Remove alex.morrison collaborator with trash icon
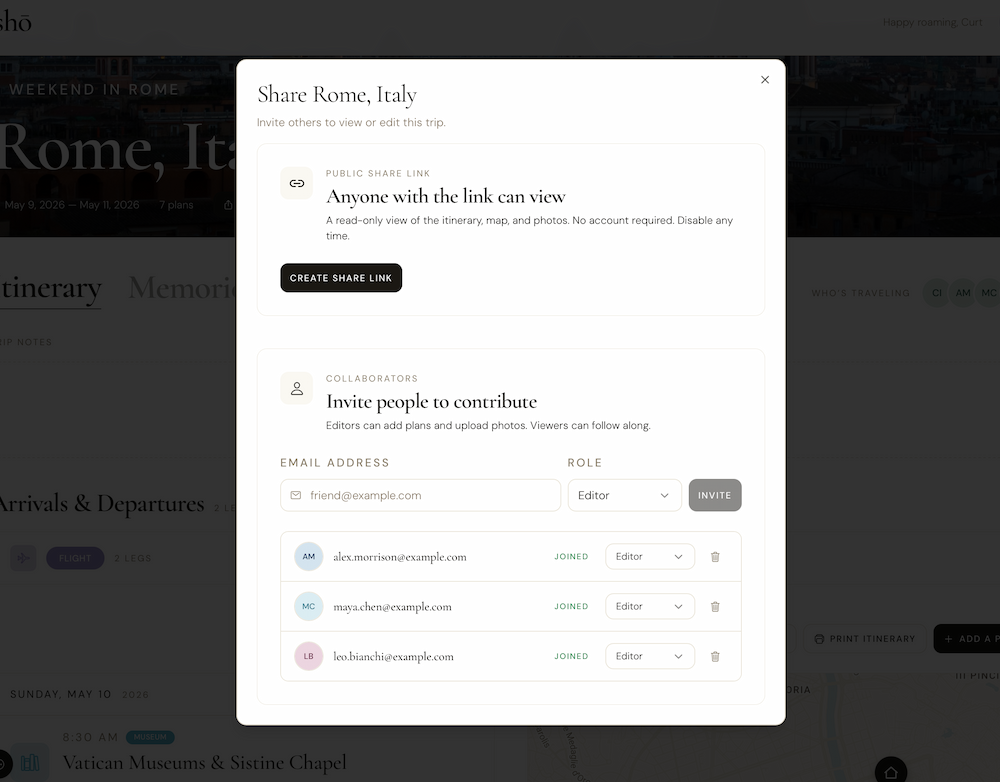 [715, 557]
